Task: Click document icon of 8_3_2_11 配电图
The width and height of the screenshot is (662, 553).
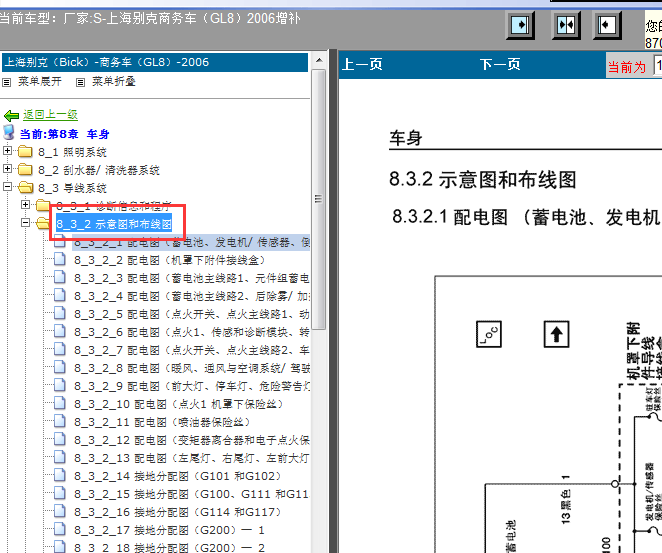Action: coord(60,421)
